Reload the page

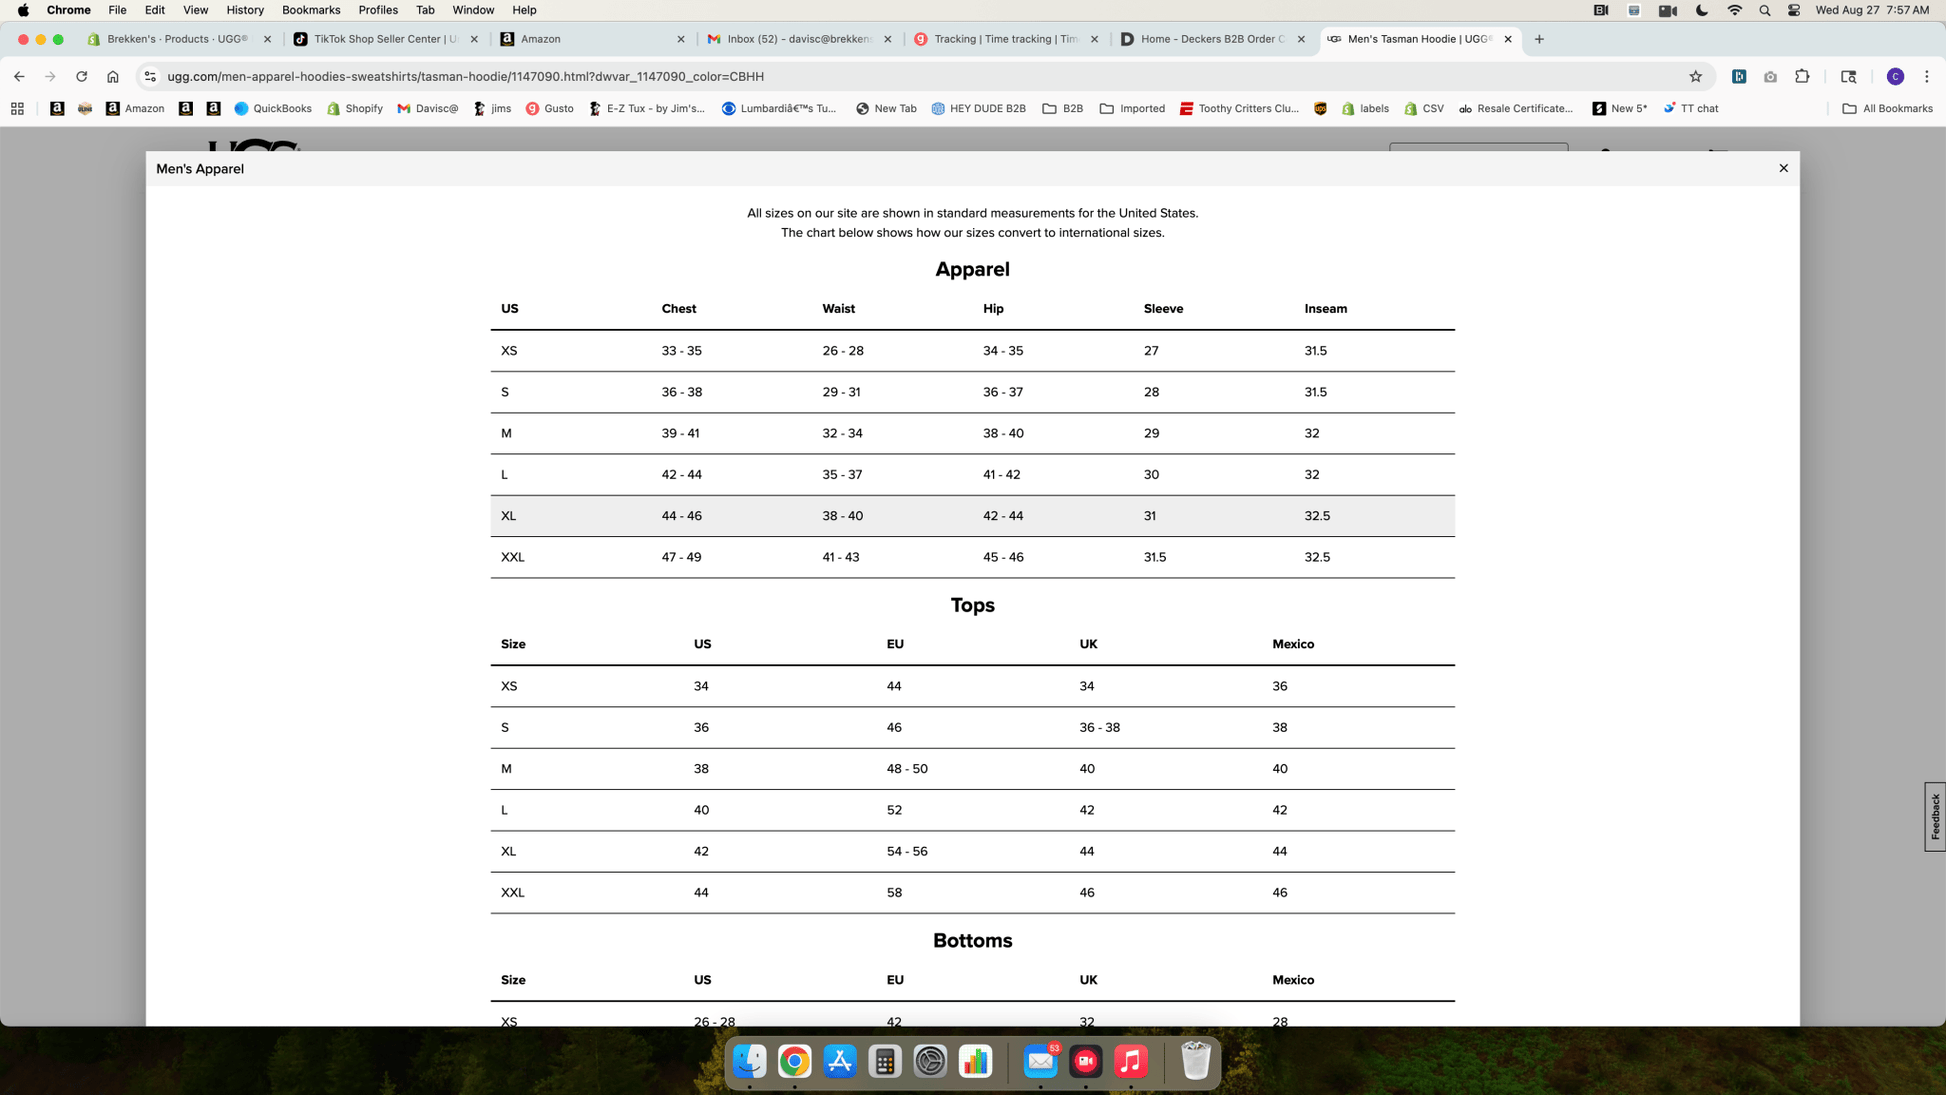(x=81, y=76)
